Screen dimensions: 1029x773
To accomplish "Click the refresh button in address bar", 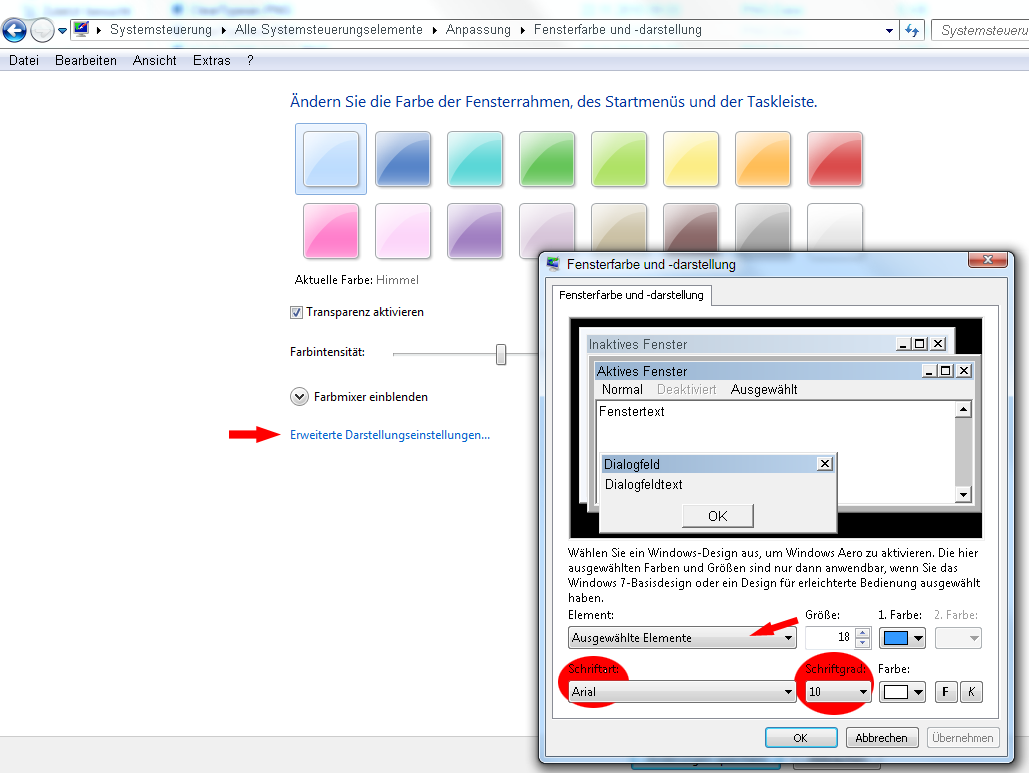I will (x=912, y=31).
